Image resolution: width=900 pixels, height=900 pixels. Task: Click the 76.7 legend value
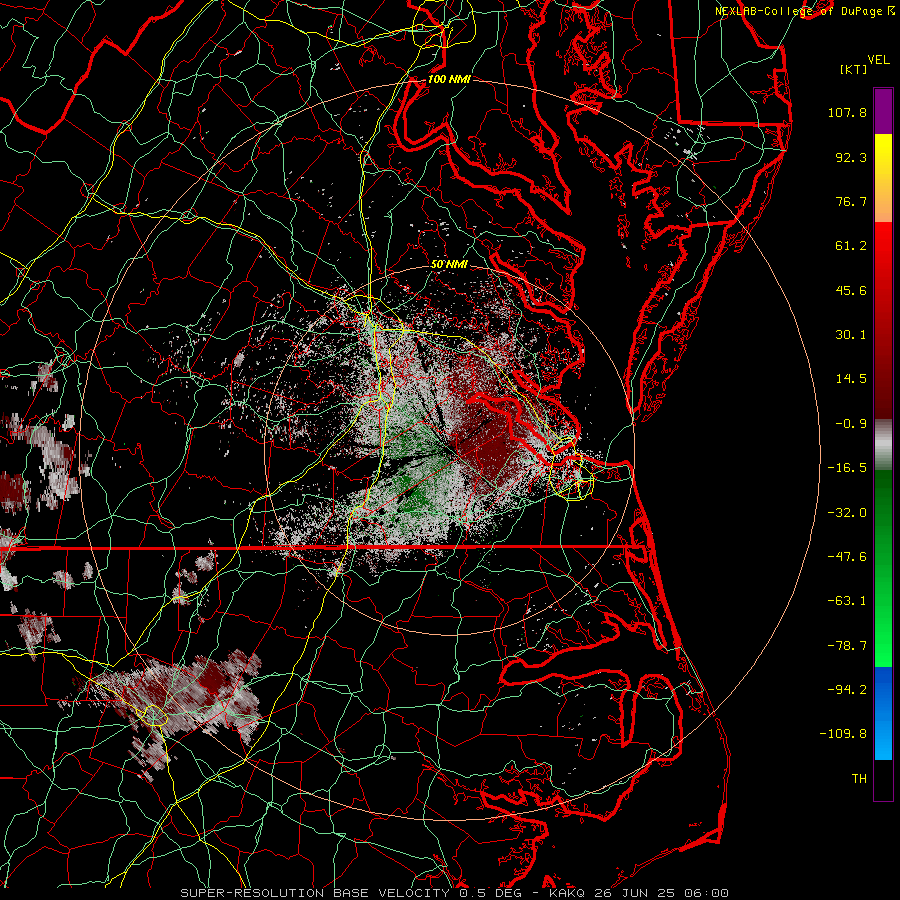[x=851, y=201]
